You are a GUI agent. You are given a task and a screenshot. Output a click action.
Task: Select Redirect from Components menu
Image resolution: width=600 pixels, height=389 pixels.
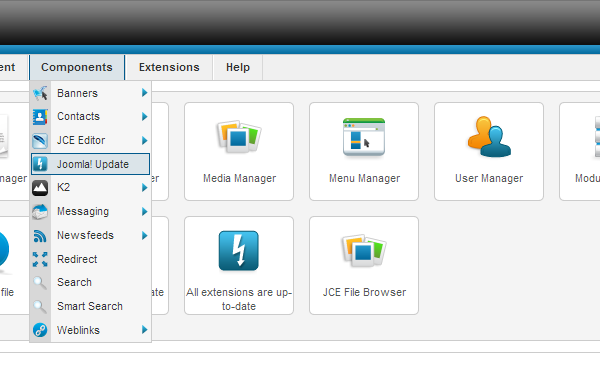pyautogui.click(x=90, y=259)
